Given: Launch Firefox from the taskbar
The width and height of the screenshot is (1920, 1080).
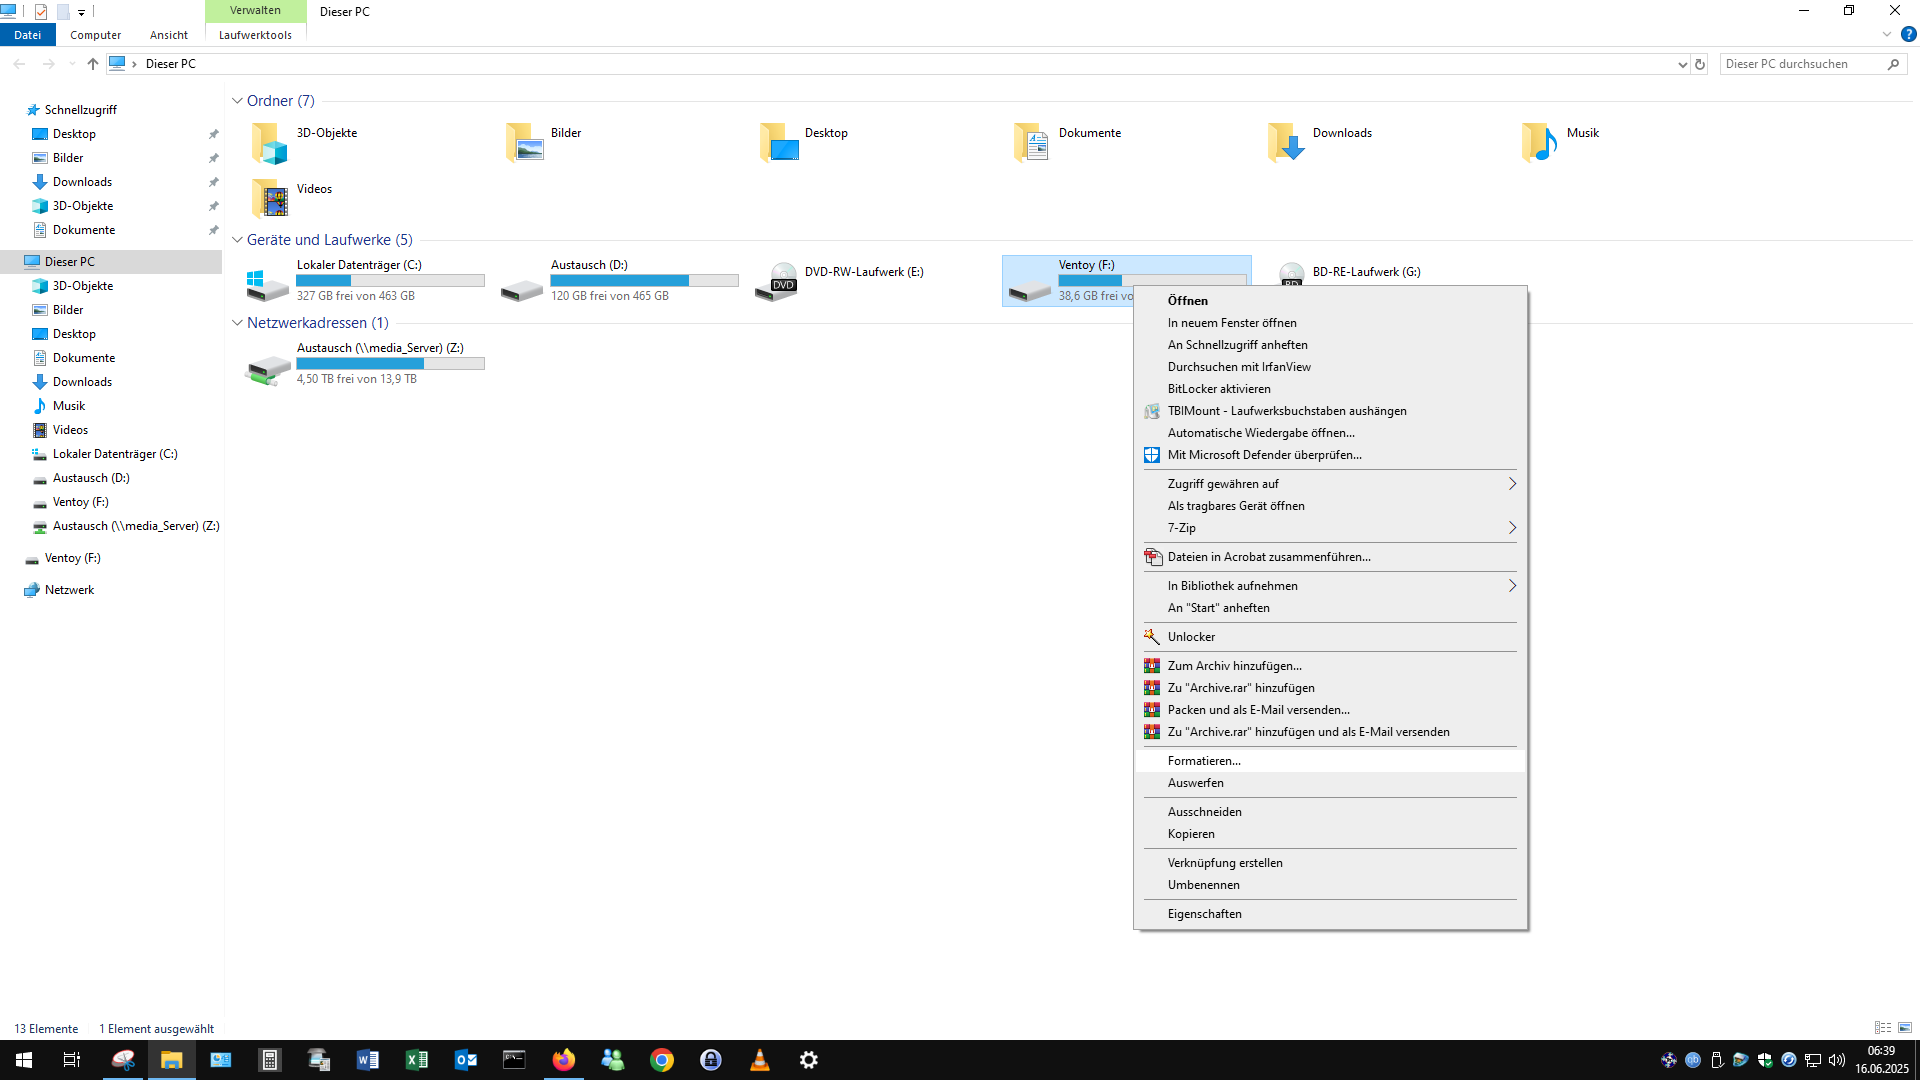Looking at the screenshot, I should tap(564, 1060).
